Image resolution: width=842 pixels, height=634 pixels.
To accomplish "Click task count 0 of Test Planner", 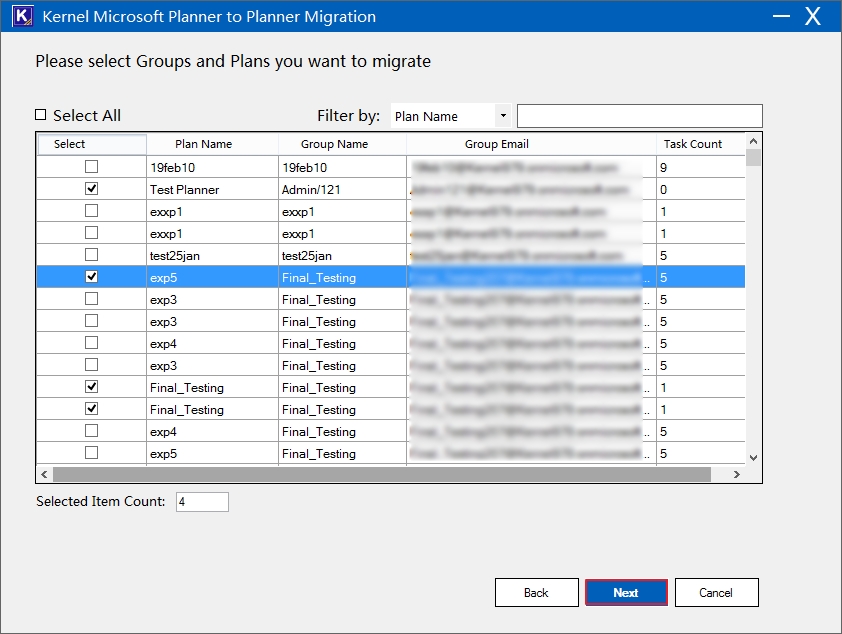I will point(700,190).
